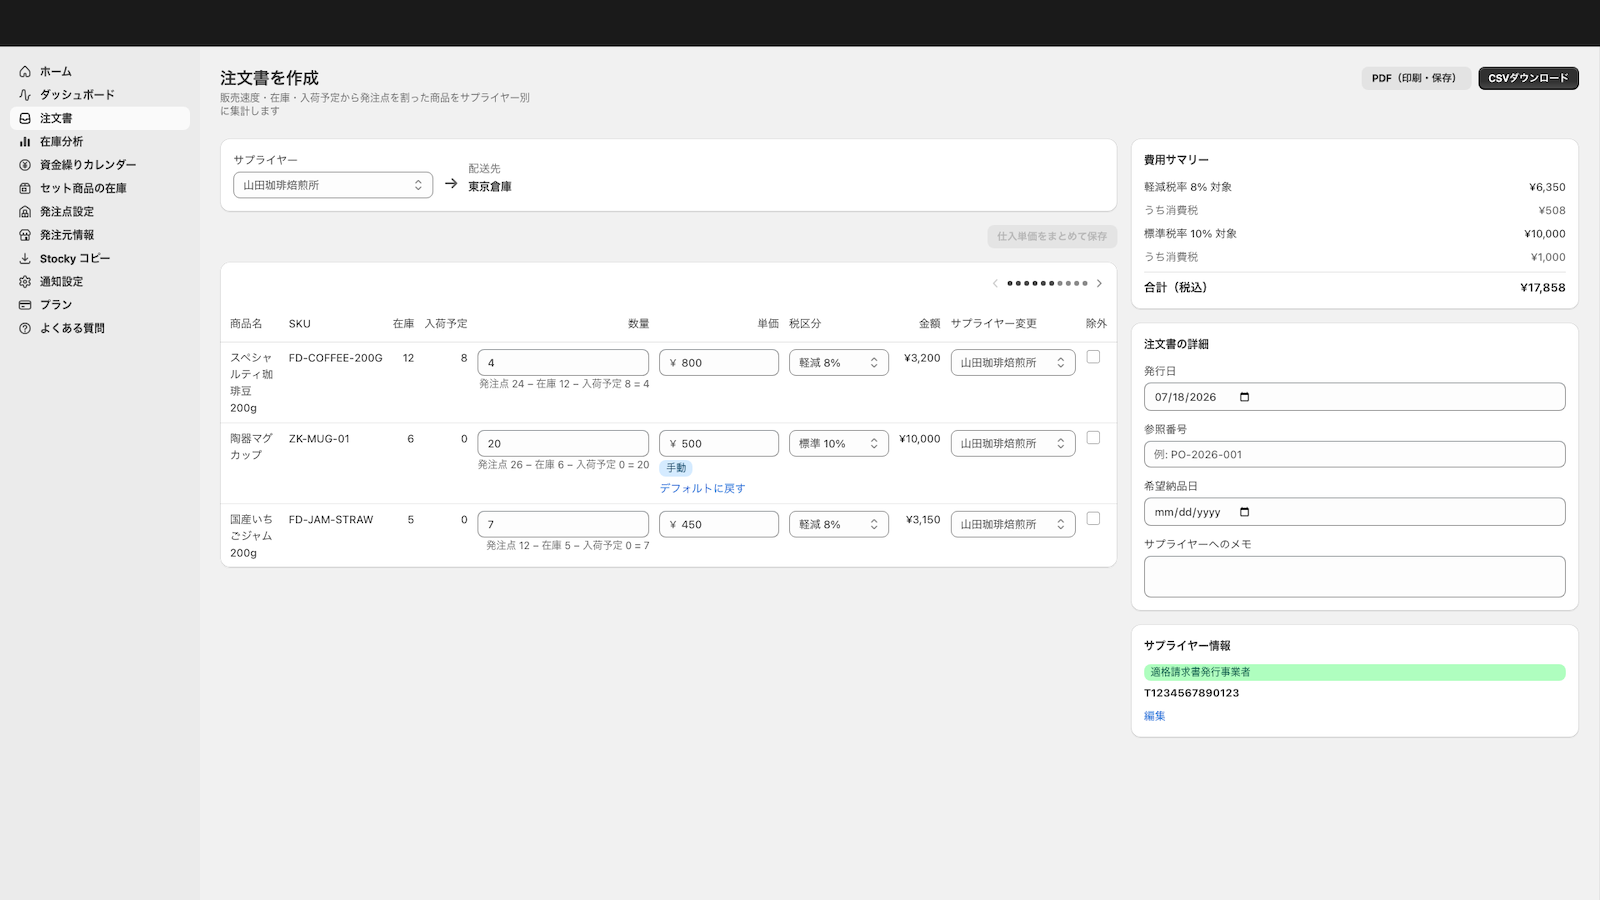The height and width of the screenshot is (900, 1600).
Task: Click the 在庫分析 bar chart icon
Action: click(25, 142)
